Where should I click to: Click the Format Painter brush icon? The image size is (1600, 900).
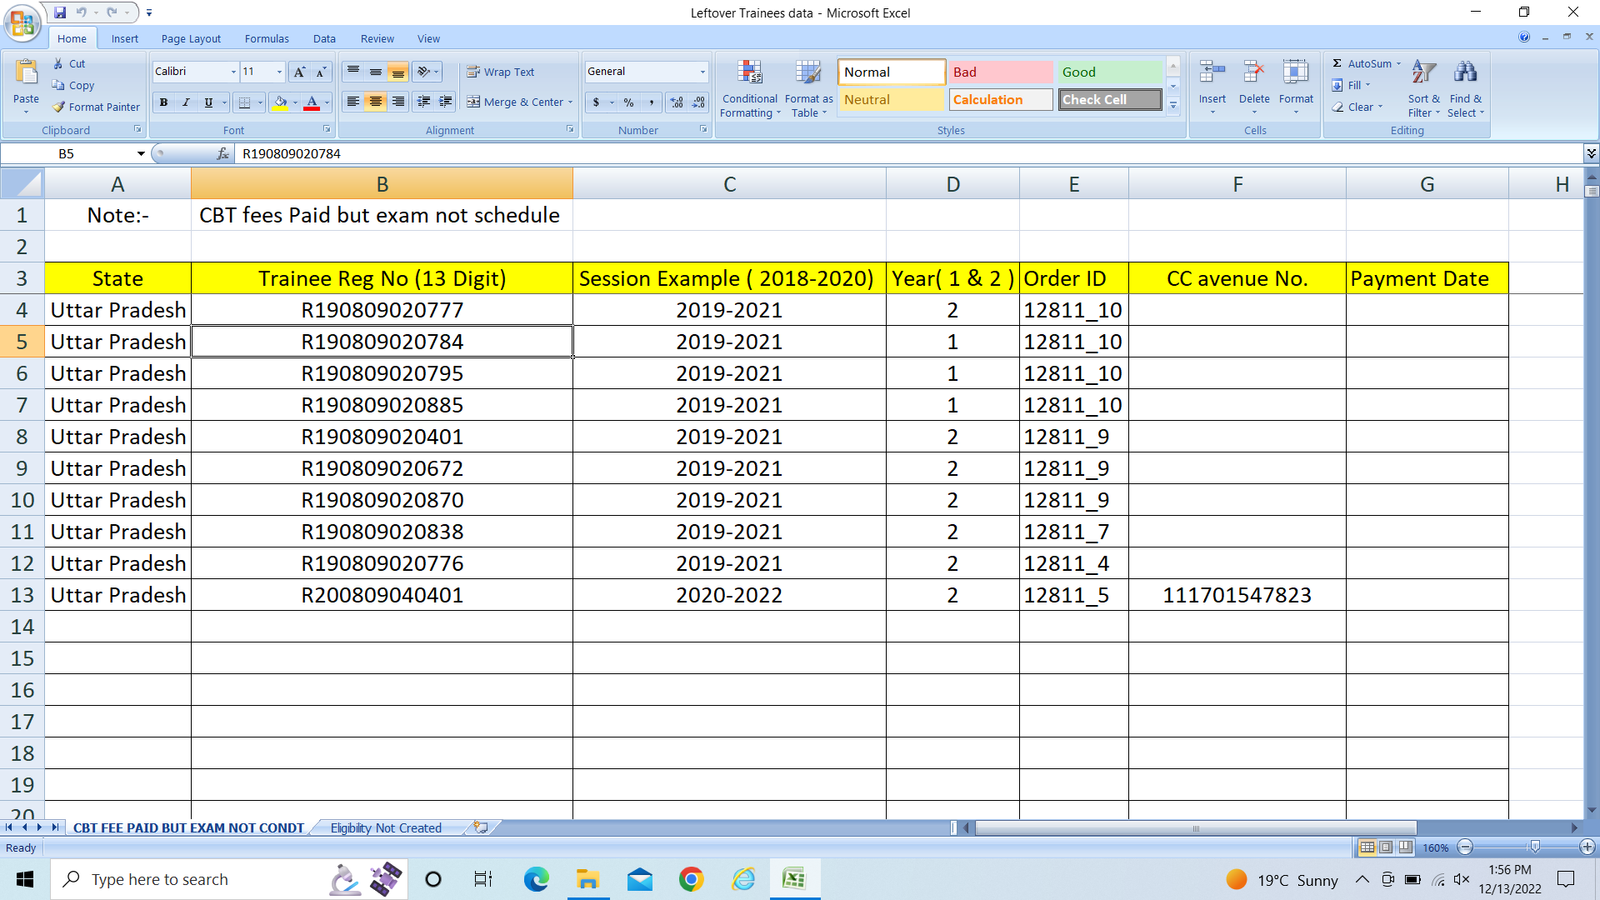[59, 107]
